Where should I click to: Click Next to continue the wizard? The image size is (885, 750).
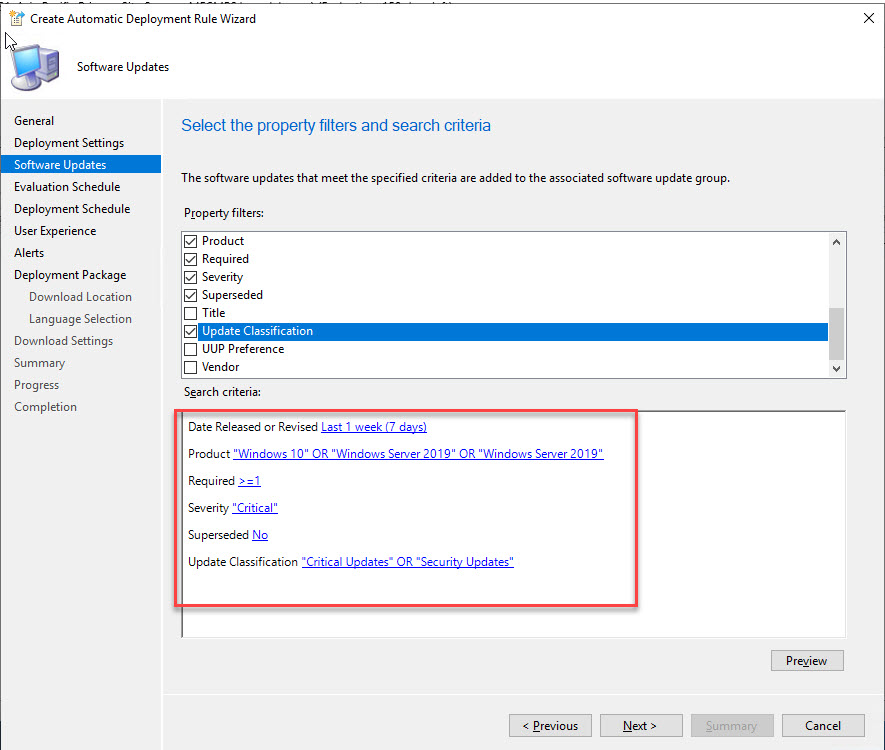(640, 726)
